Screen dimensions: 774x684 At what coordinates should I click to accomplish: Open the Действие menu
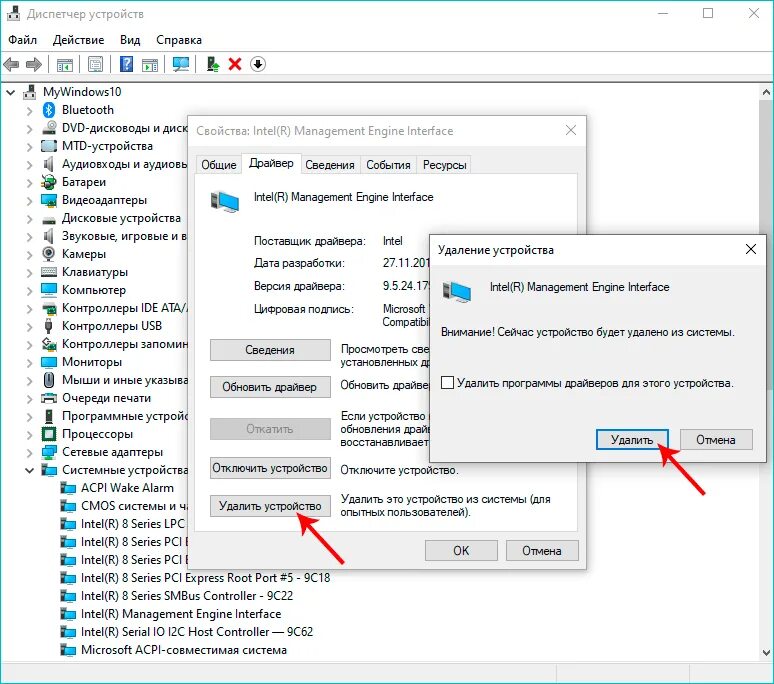point(78,40)
